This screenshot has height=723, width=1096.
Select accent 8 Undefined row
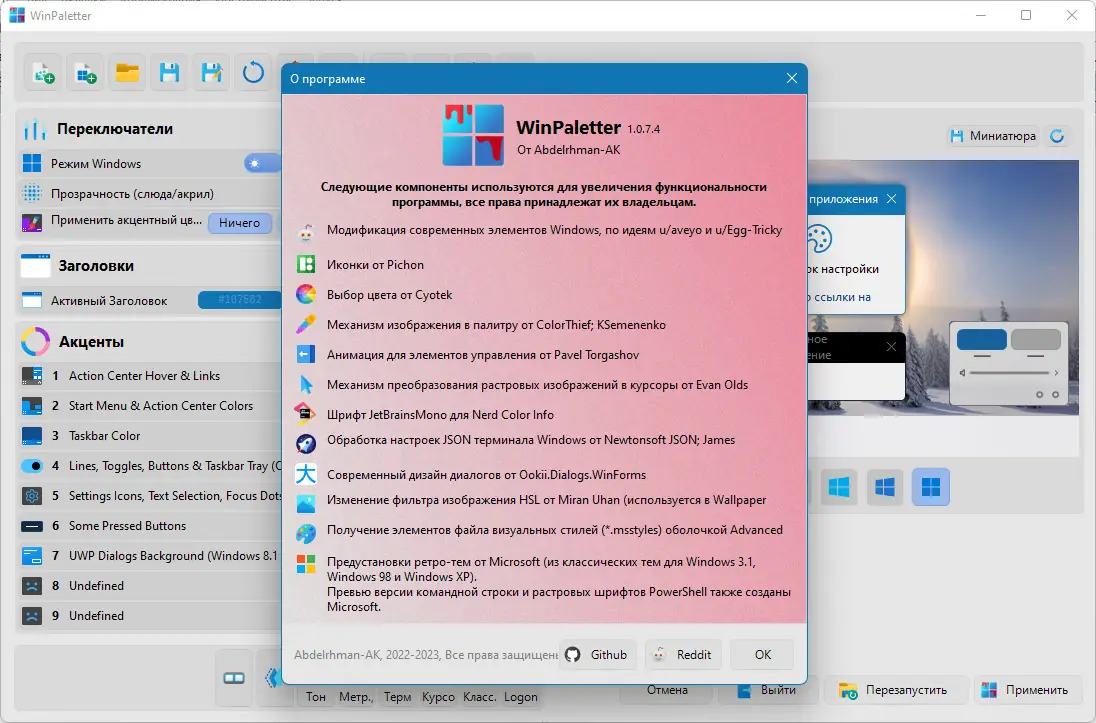[x=150, y=586]
